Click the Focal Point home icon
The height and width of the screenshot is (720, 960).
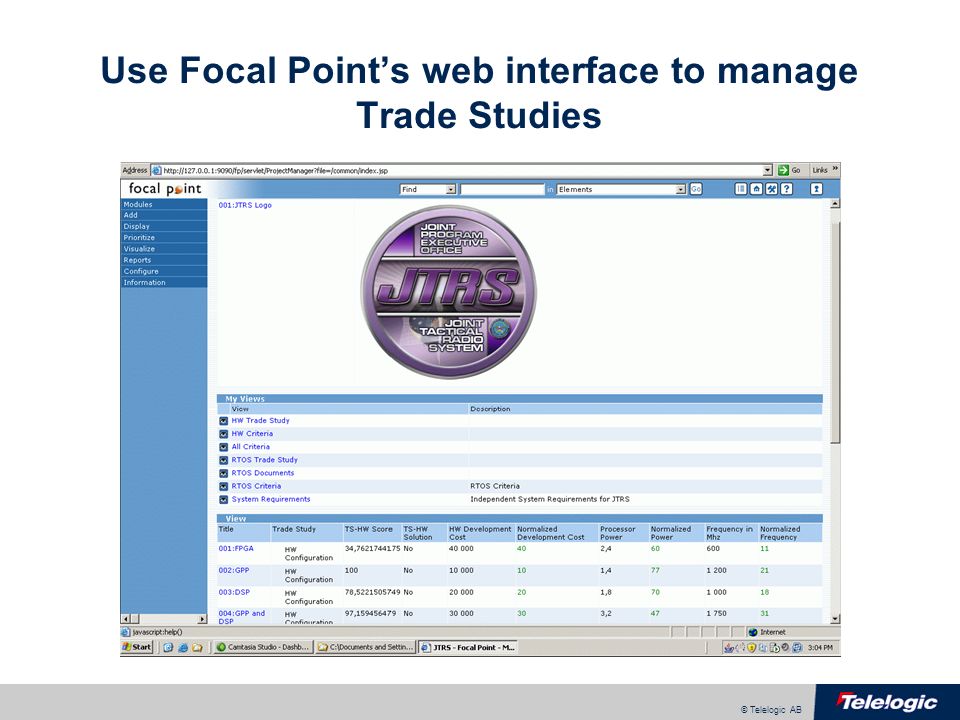tap(756, 189)
